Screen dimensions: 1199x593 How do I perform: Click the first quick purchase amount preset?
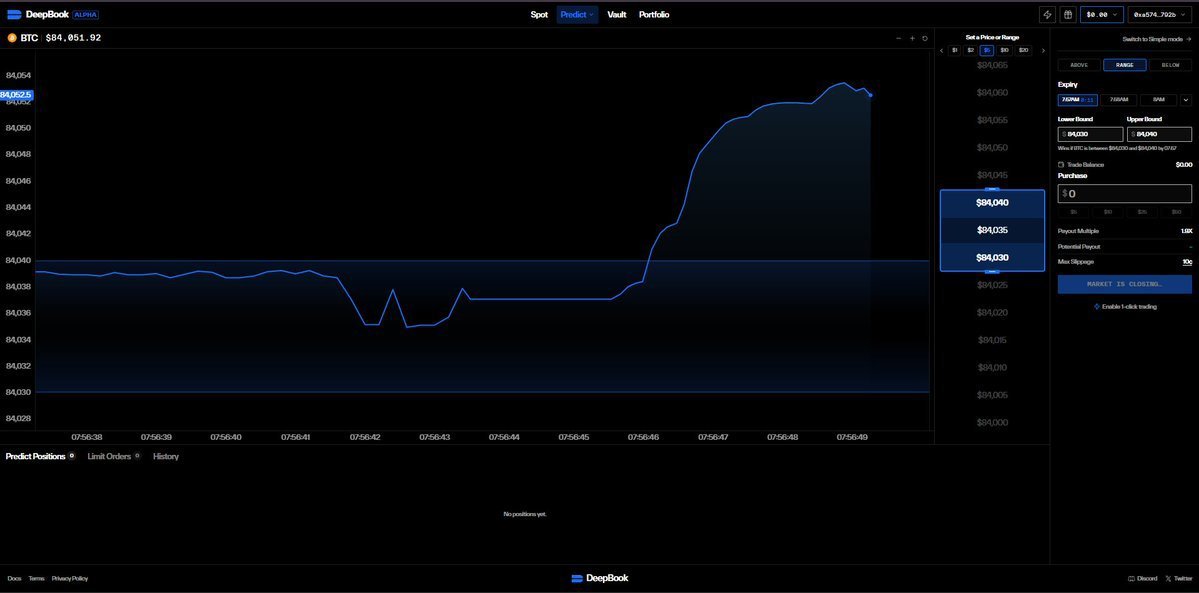[1074, 211]
